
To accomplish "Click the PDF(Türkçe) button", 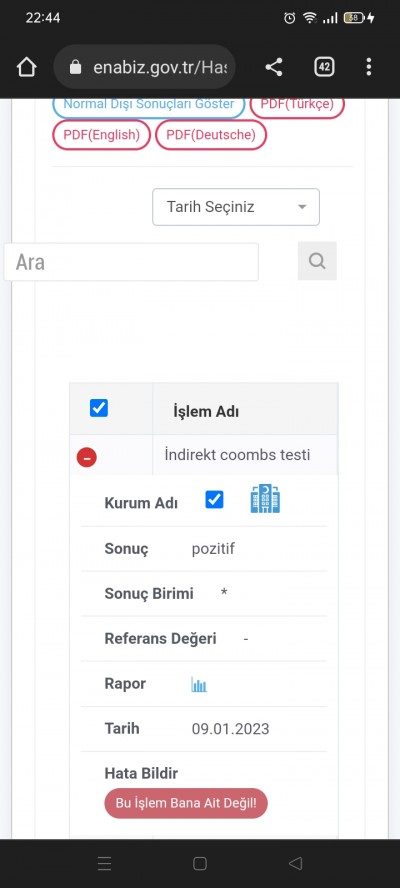I will tap(297, 105).
